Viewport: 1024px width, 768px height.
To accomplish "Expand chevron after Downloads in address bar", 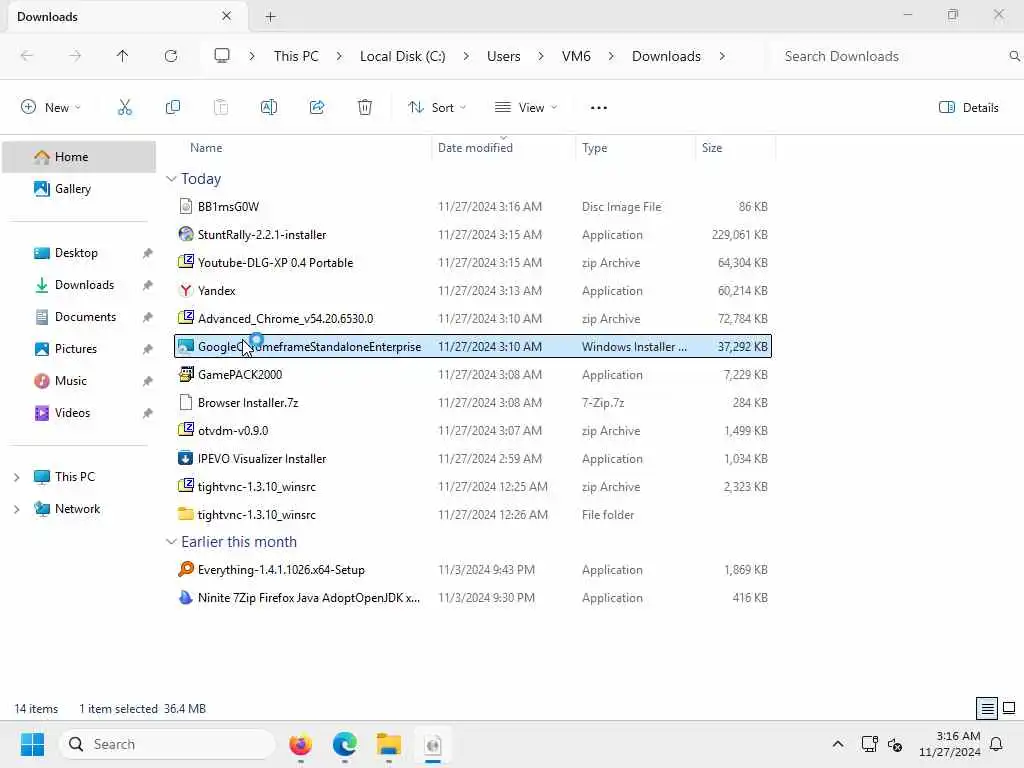I will 722,56.
